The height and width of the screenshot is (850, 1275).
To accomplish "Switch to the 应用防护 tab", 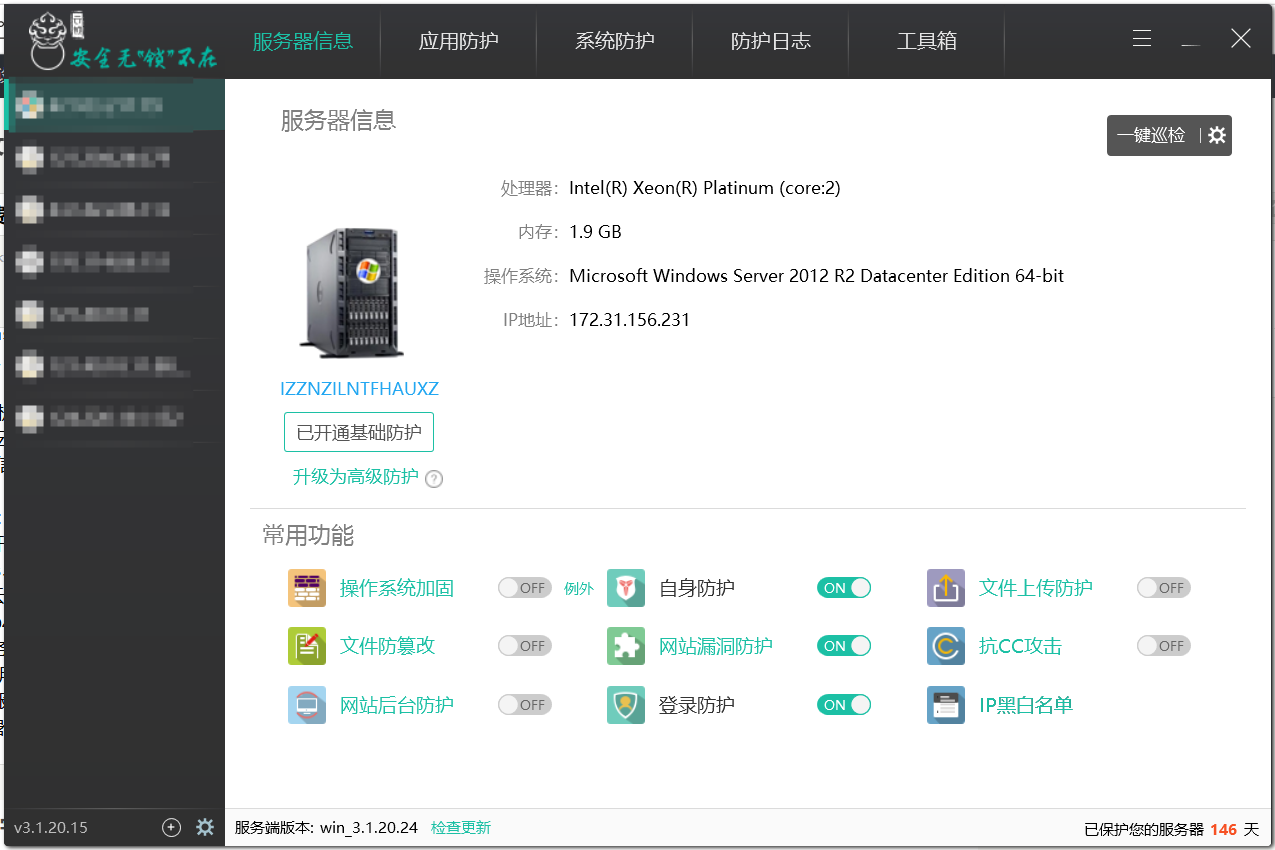I will click(458, 41).
